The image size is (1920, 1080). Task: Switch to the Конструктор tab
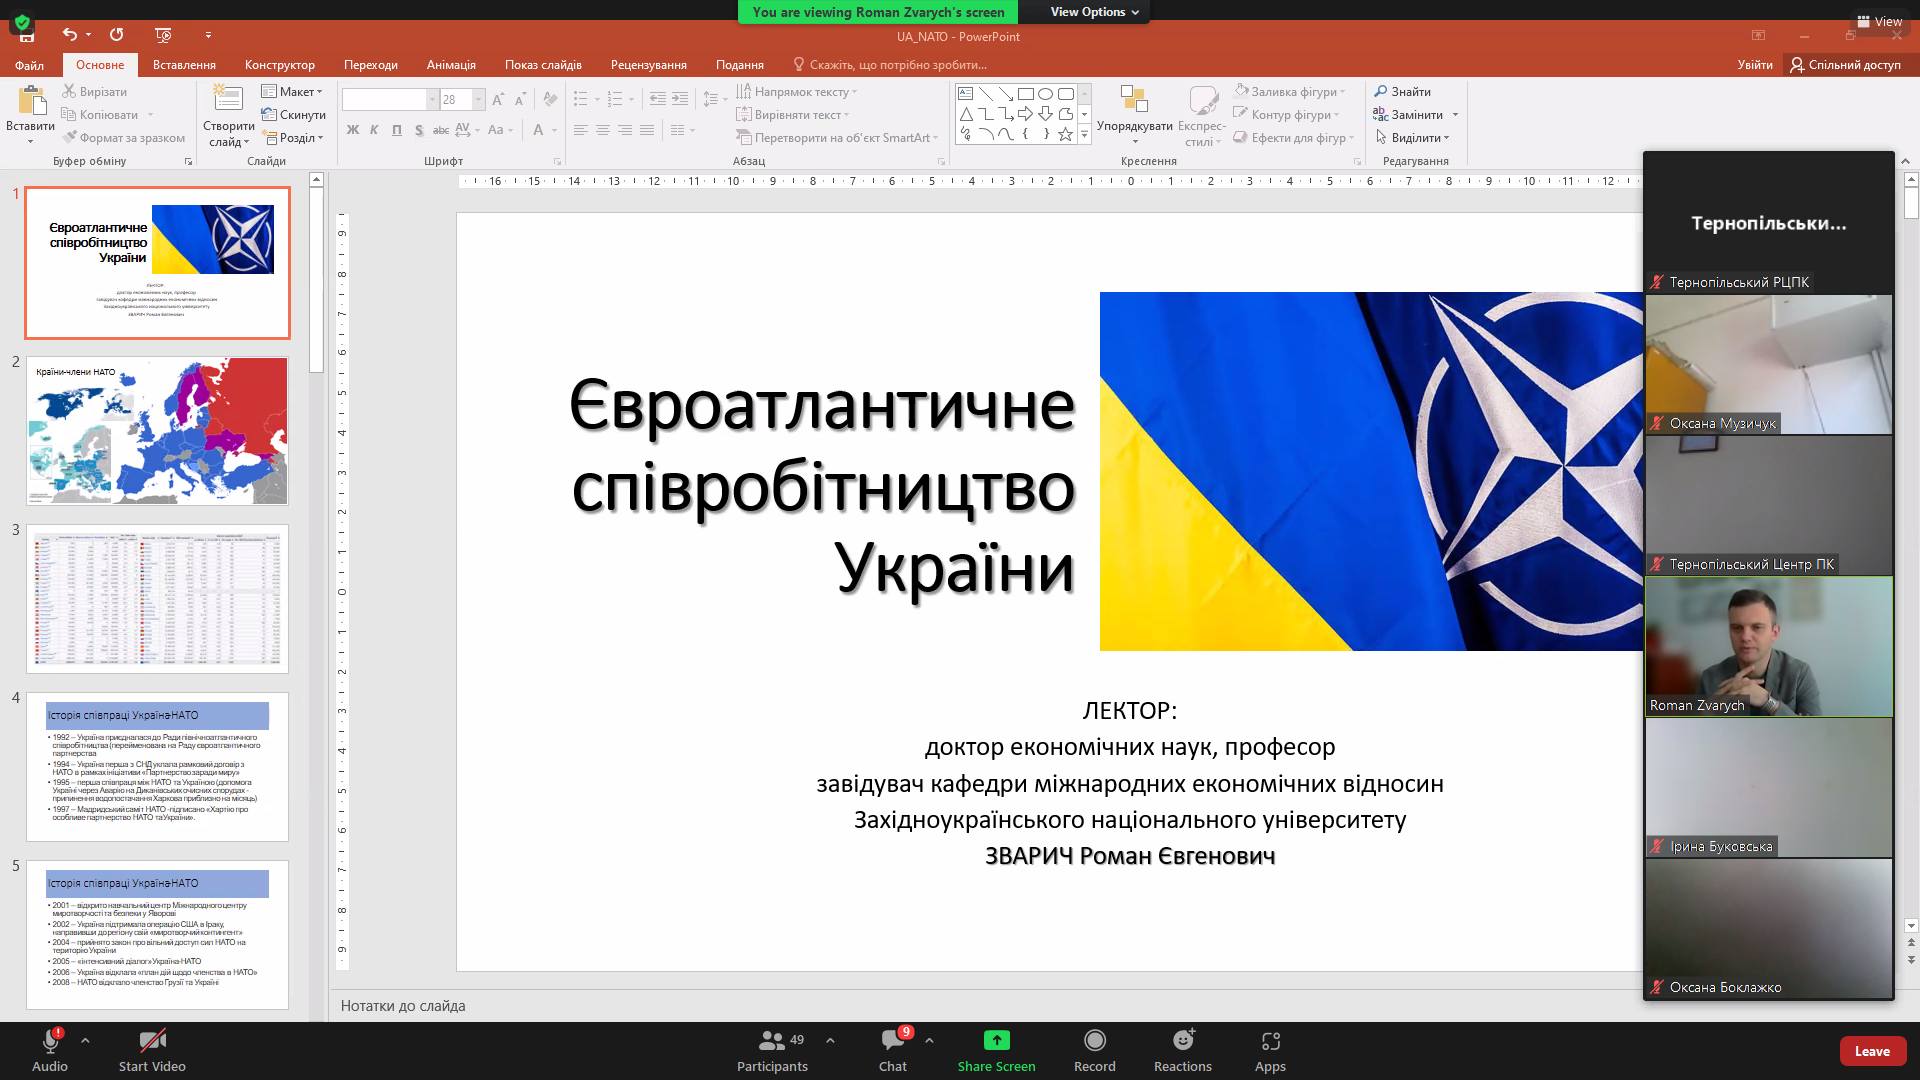click(280, 65)
